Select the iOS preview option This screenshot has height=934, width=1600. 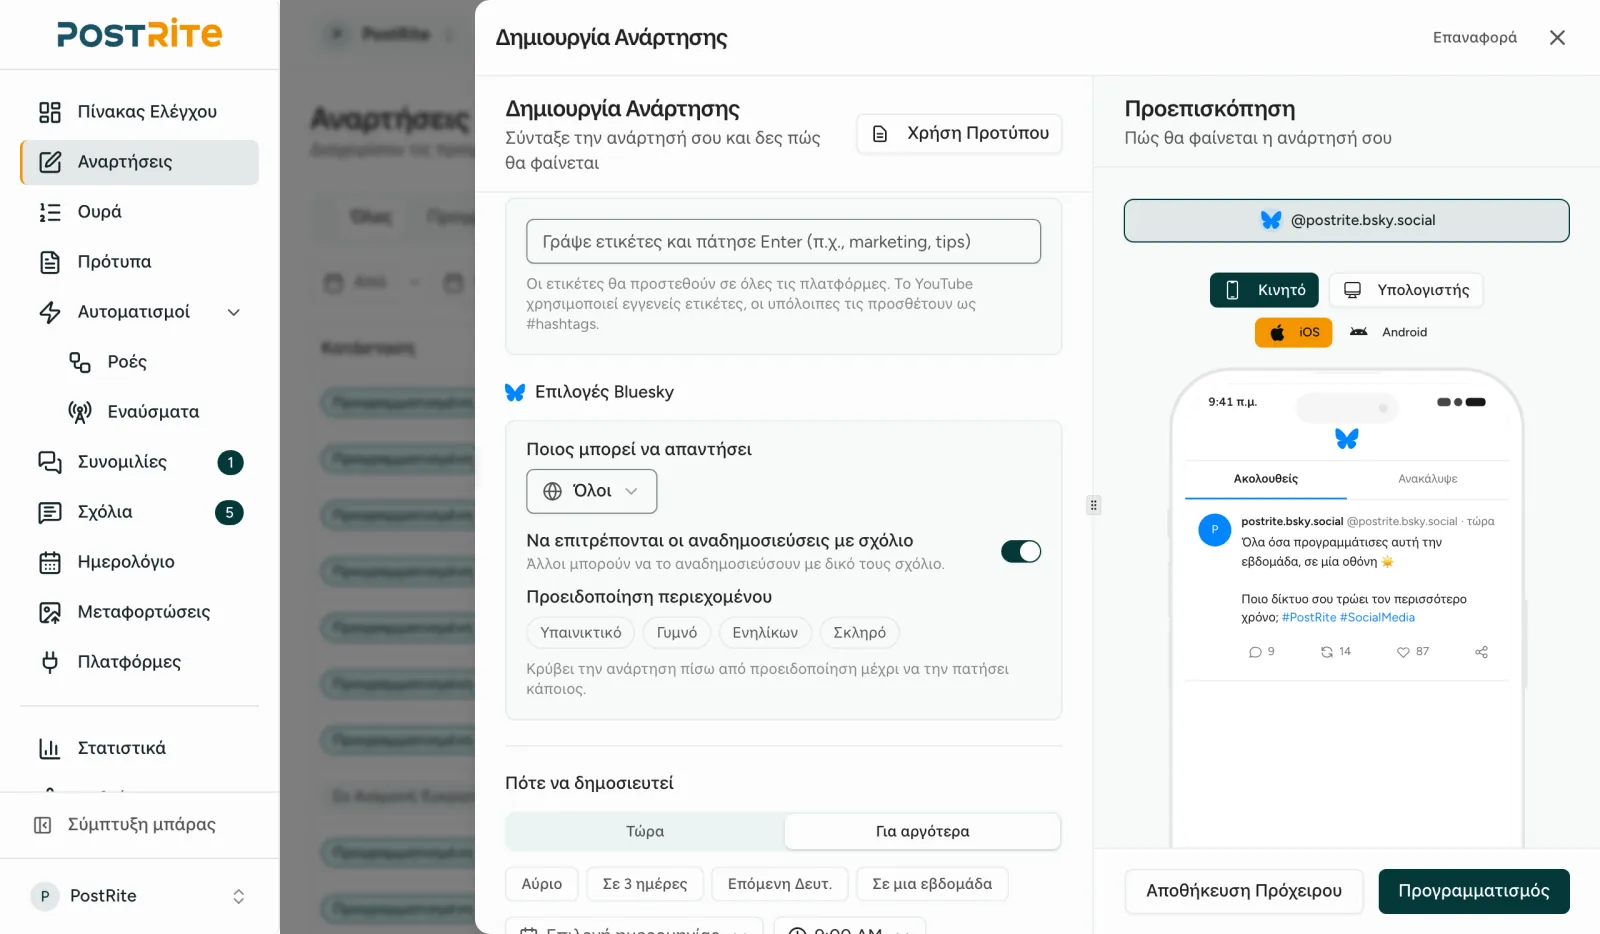pos(1294,332)
